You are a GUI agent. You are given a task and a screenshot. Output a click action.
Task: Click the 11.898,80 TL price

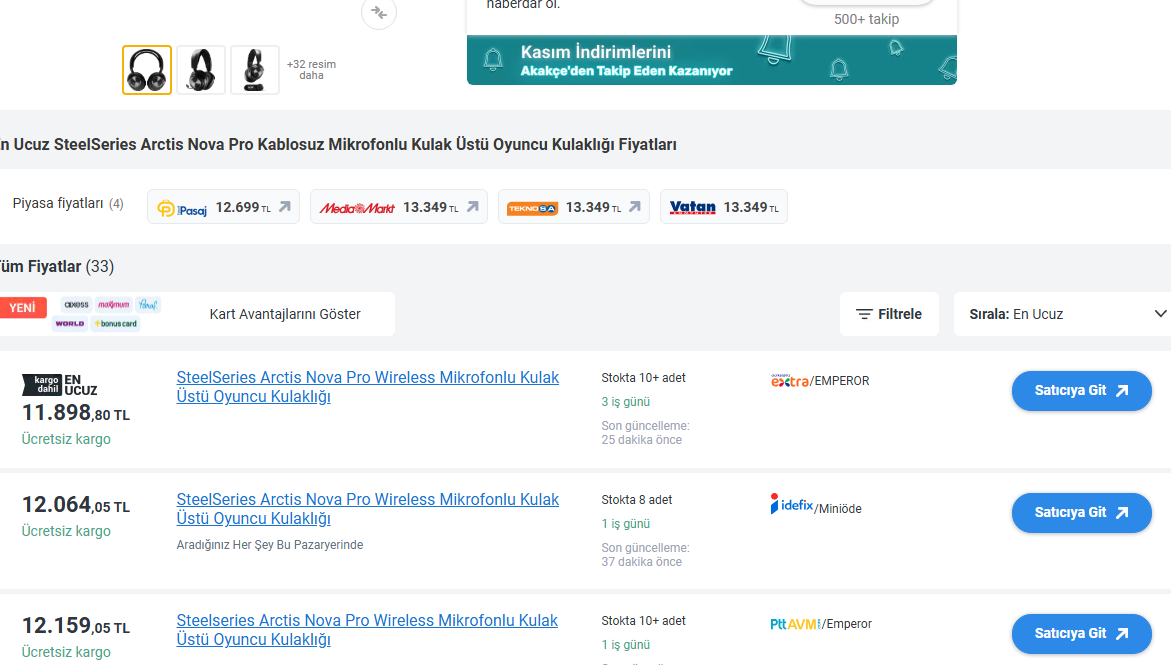(75, 412)
